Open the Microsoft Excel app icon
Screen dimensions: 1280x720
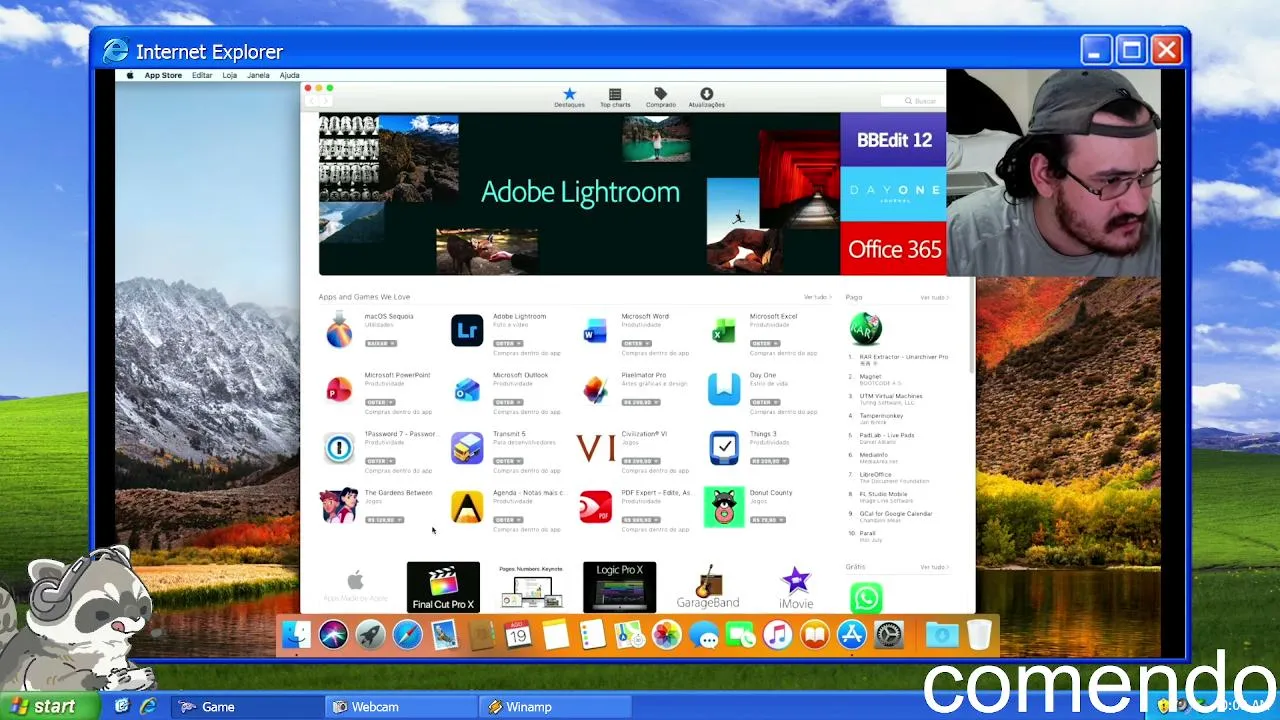tap(724, 330)
